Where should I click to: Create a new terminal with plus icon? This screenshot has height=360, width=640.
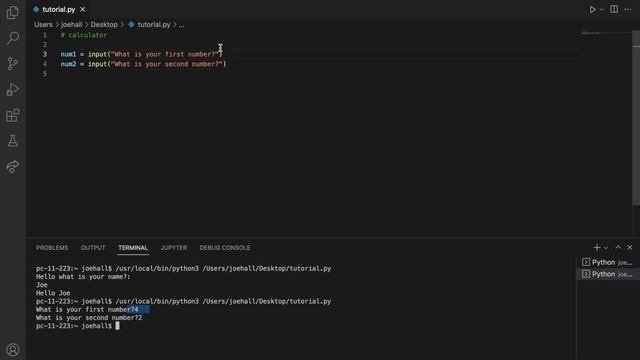tap(597, 247)
